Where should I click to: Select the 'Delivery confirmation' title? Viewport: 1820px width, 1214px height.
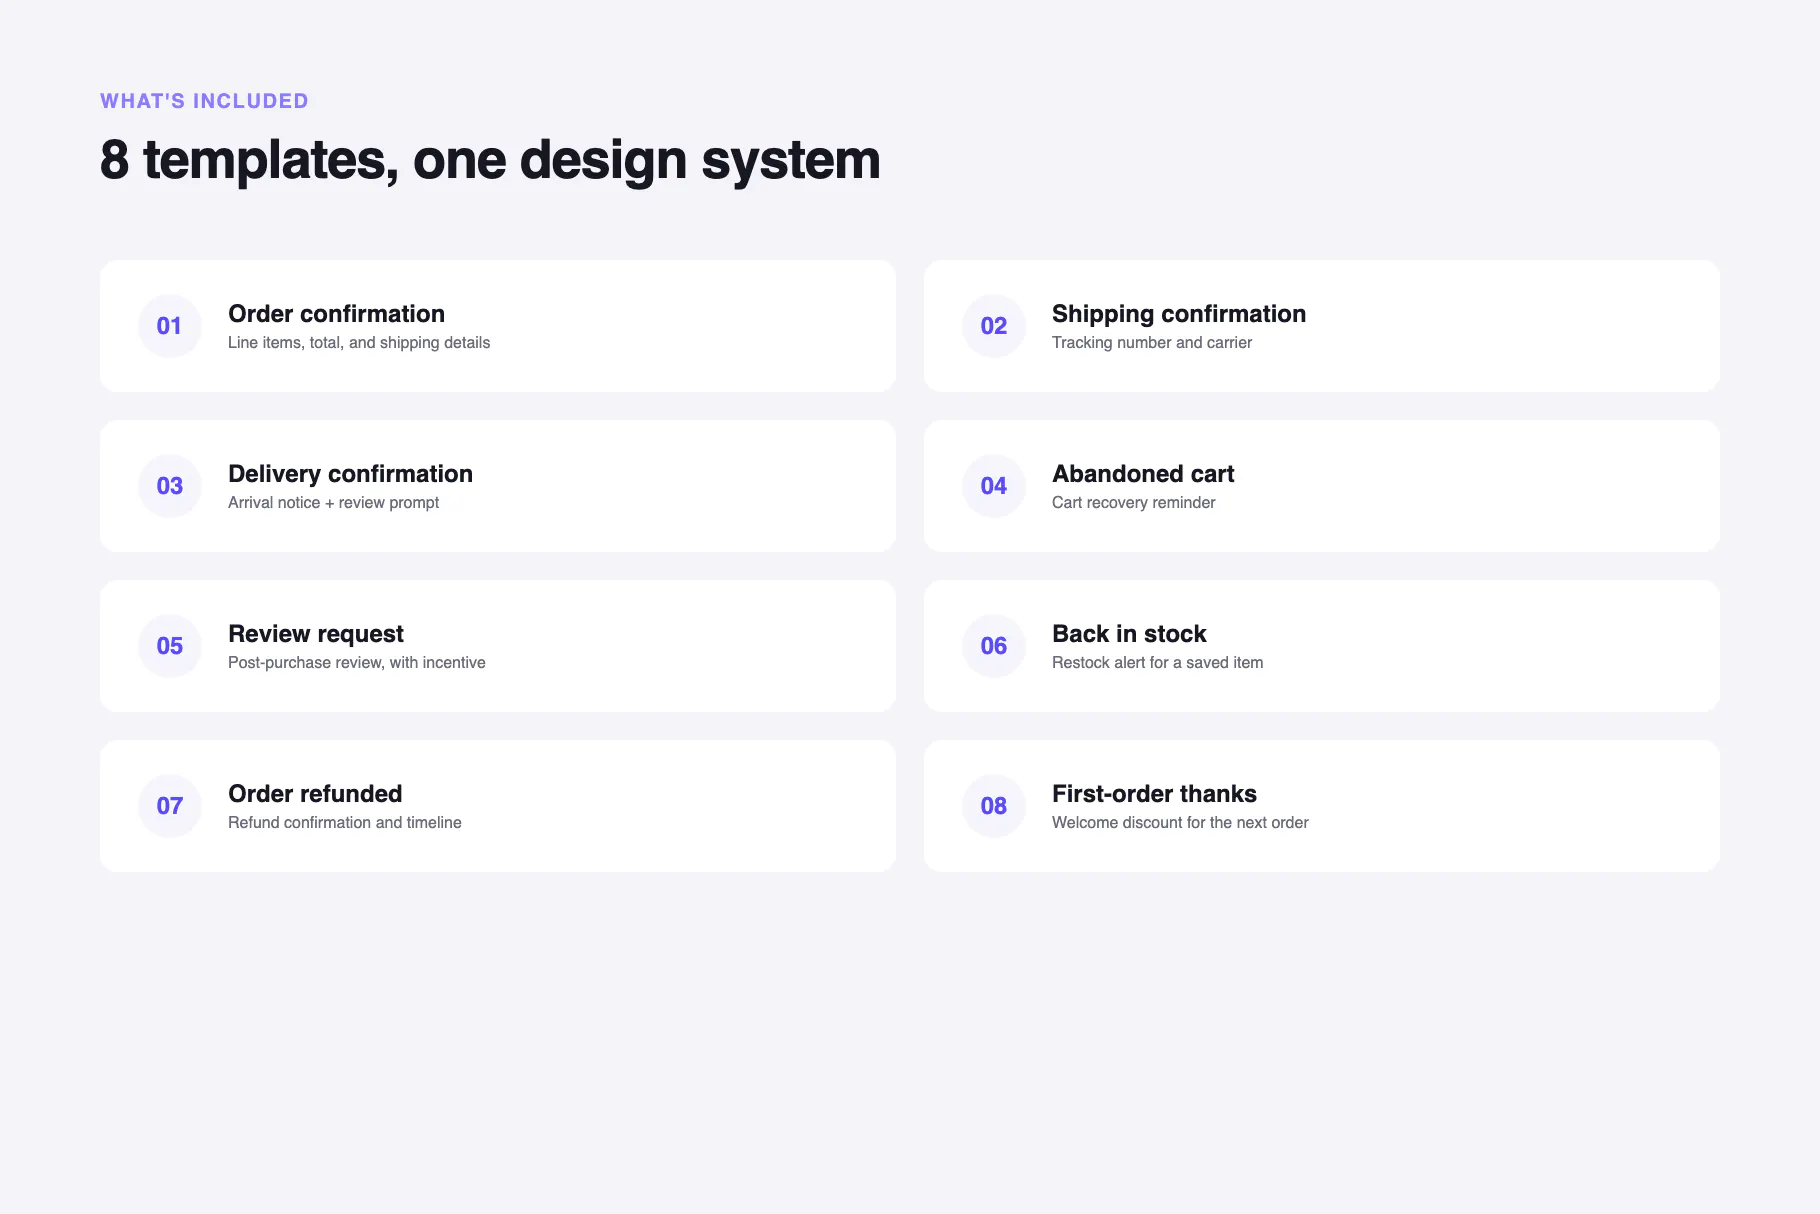pos(350,474)
